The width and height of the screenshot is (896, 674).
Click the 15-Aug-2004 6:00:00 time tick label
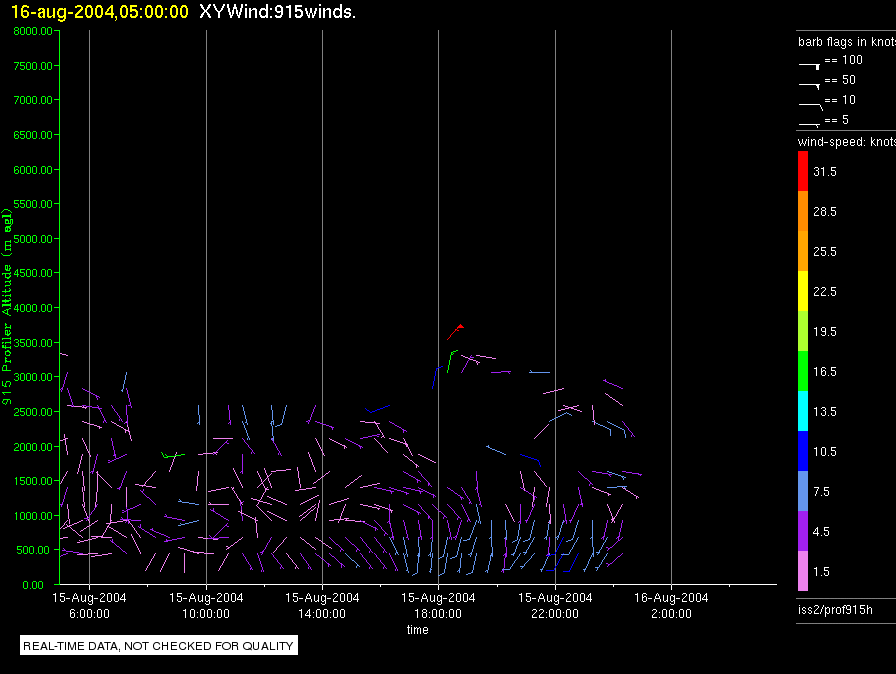click(89, 605)
